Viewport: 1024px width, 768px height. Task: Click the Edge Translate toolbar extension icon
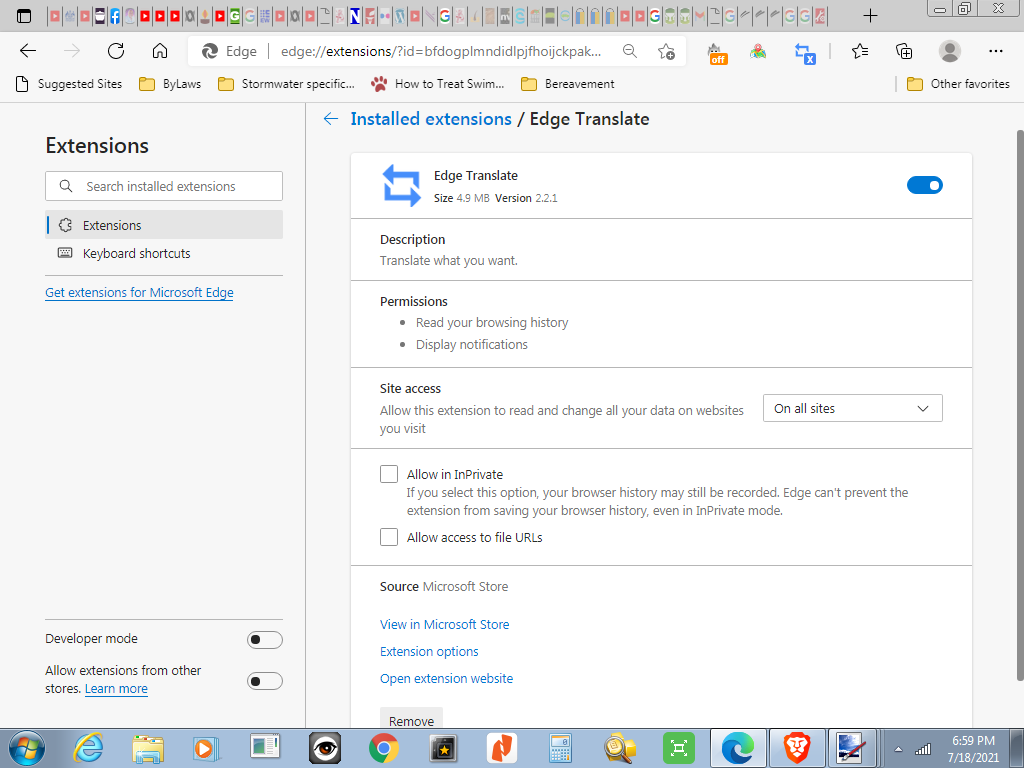click(x=805, y=52)
